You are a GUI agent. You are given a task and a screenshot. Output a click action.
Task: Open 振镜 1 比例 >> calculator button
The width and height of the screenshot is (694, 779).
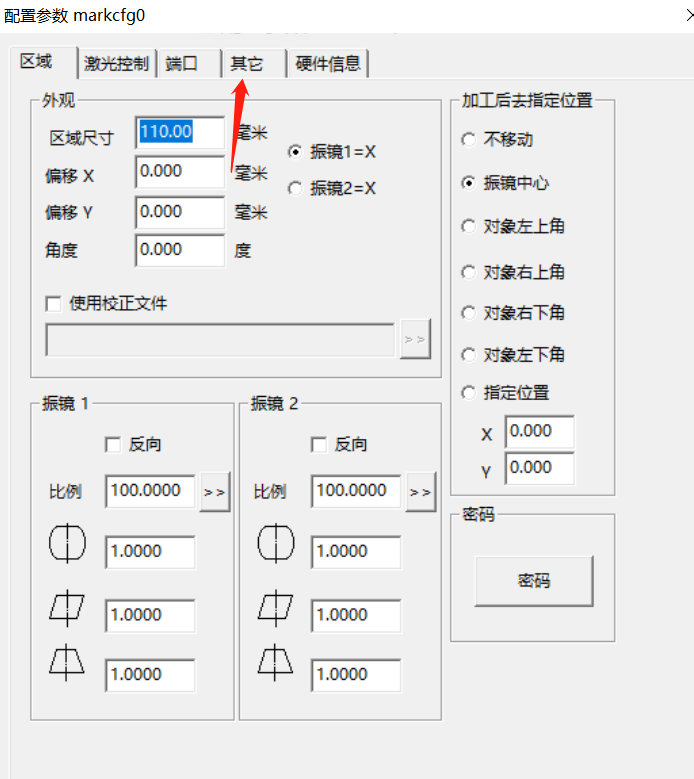[215, 492]
